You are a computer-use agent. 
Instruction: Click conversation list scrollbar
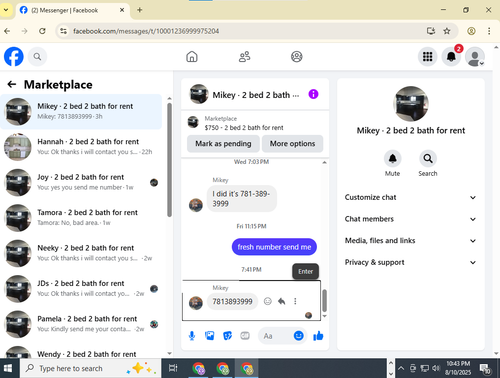click(169, 160)
